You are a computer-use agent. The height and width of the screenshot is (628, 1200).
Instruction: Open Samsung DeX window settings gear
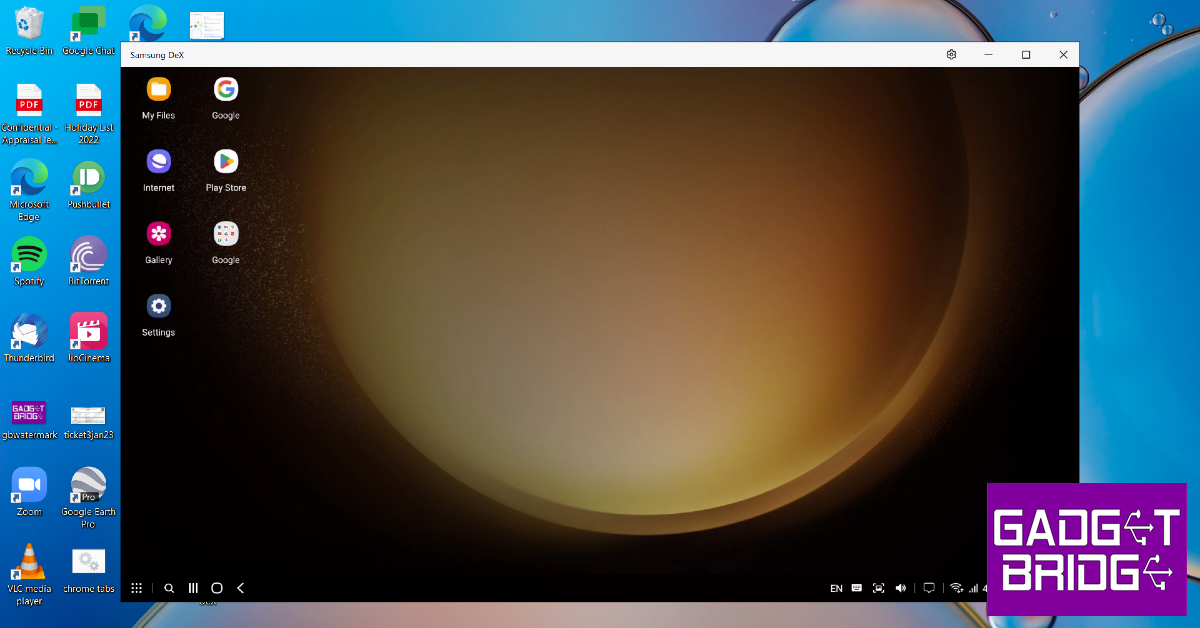tap(951, 55)
